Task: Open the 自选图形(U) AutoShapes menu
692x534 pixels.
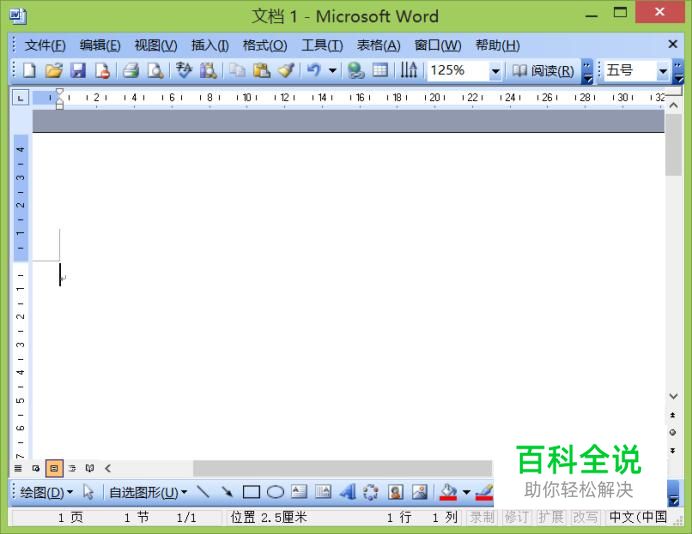Action: [148, 492]
